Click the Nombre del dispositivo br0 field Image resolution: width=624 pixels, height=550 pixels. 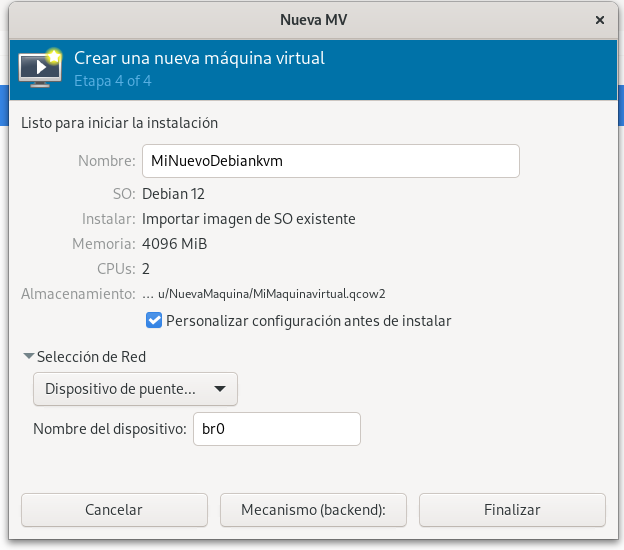click(277, 429)
